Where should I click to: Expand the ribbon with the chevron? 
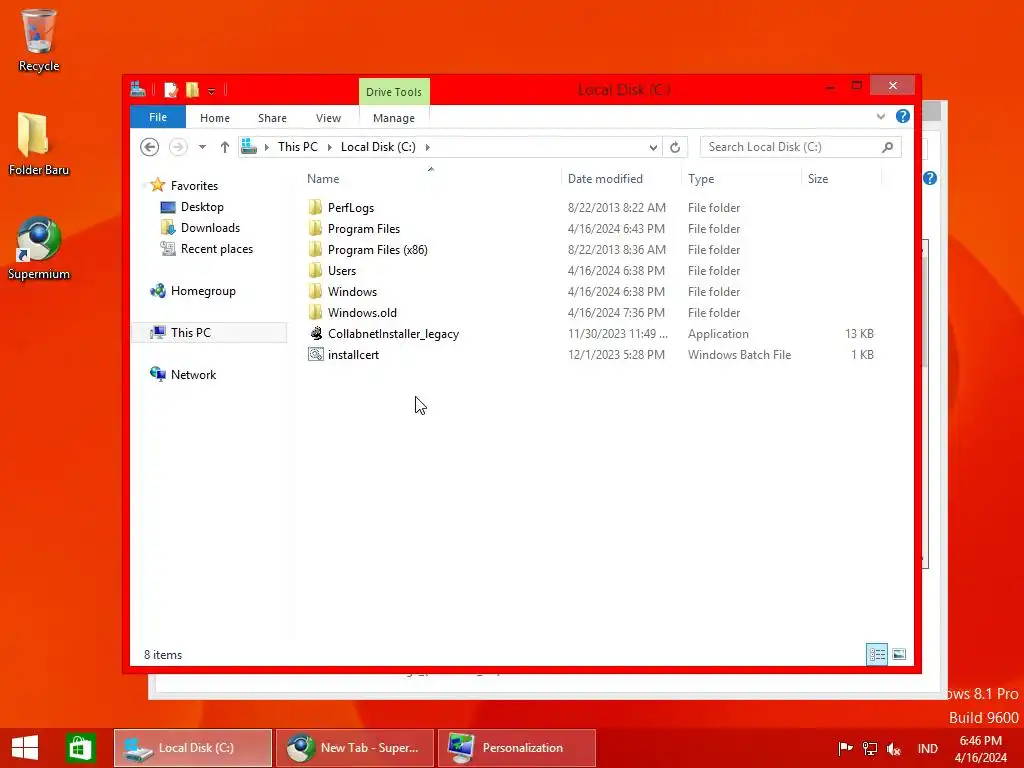coord(881,116)
